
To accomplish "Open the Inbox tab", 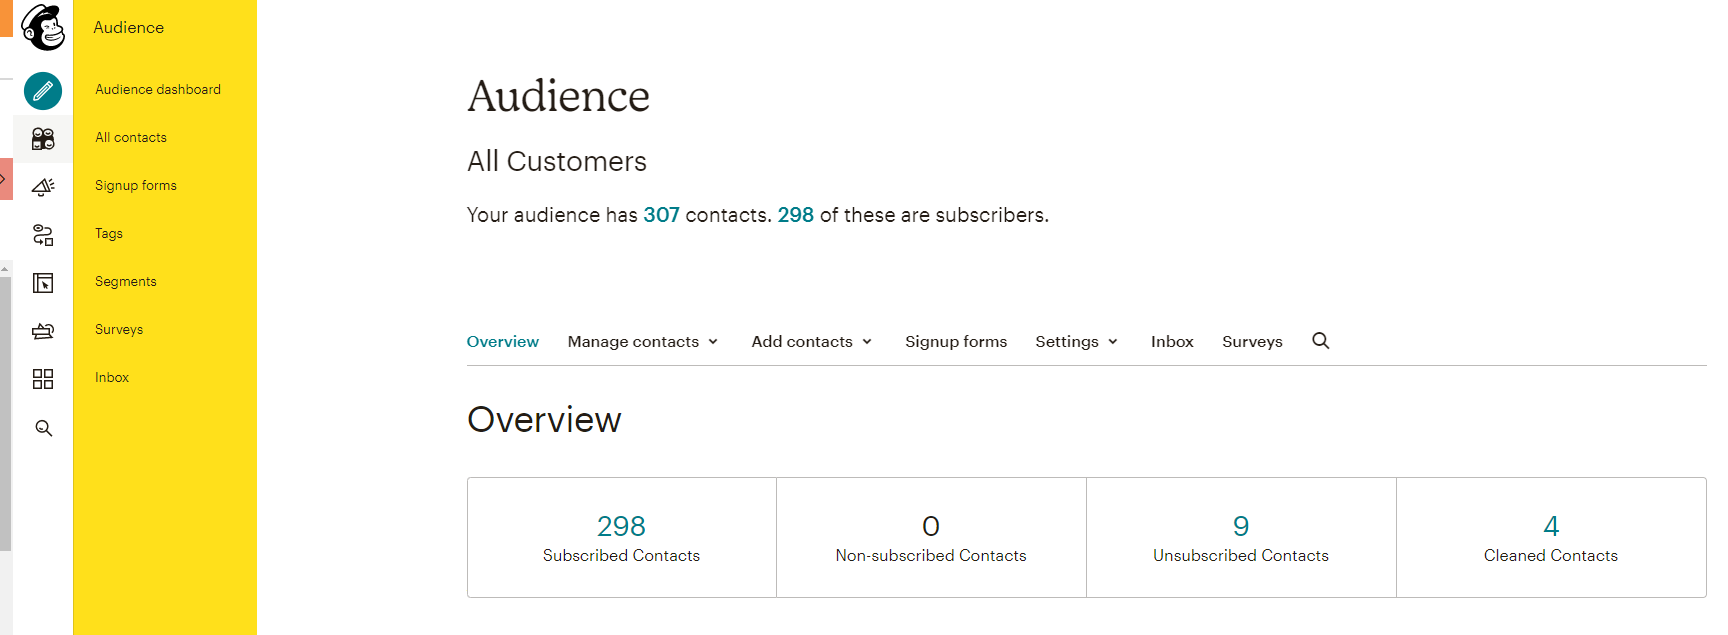I will (x=1172, y=342).
